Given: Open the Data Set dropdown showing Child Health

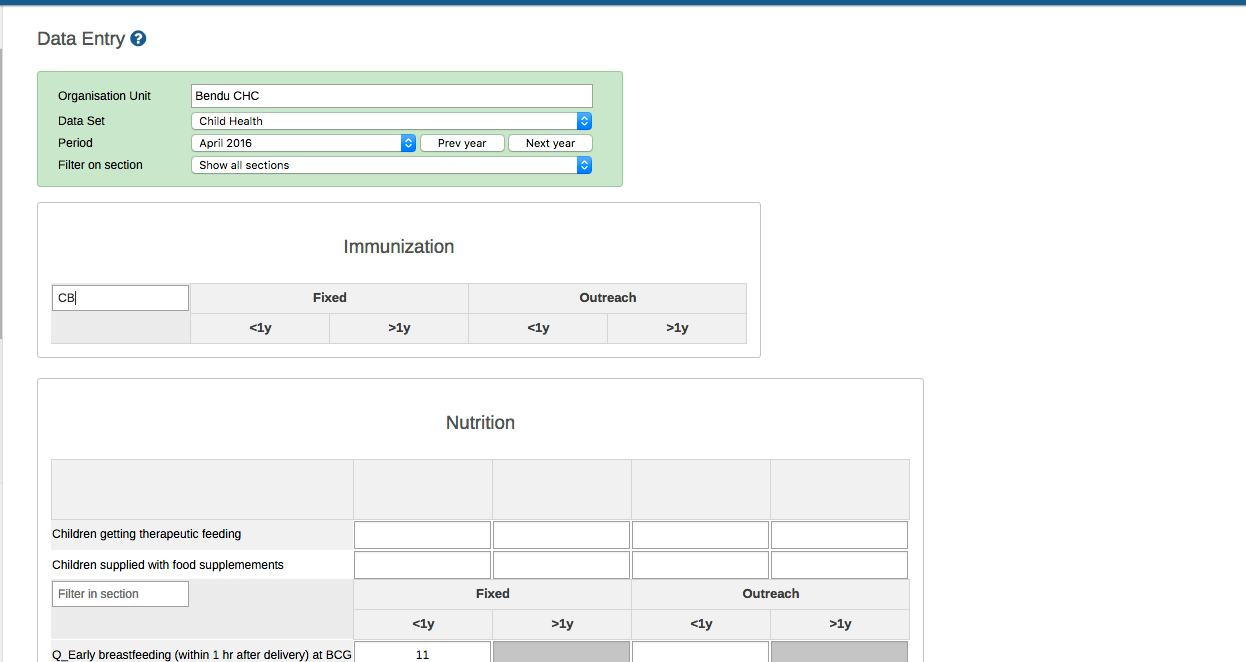Looking at the screenshot, I should click(391, 121).
